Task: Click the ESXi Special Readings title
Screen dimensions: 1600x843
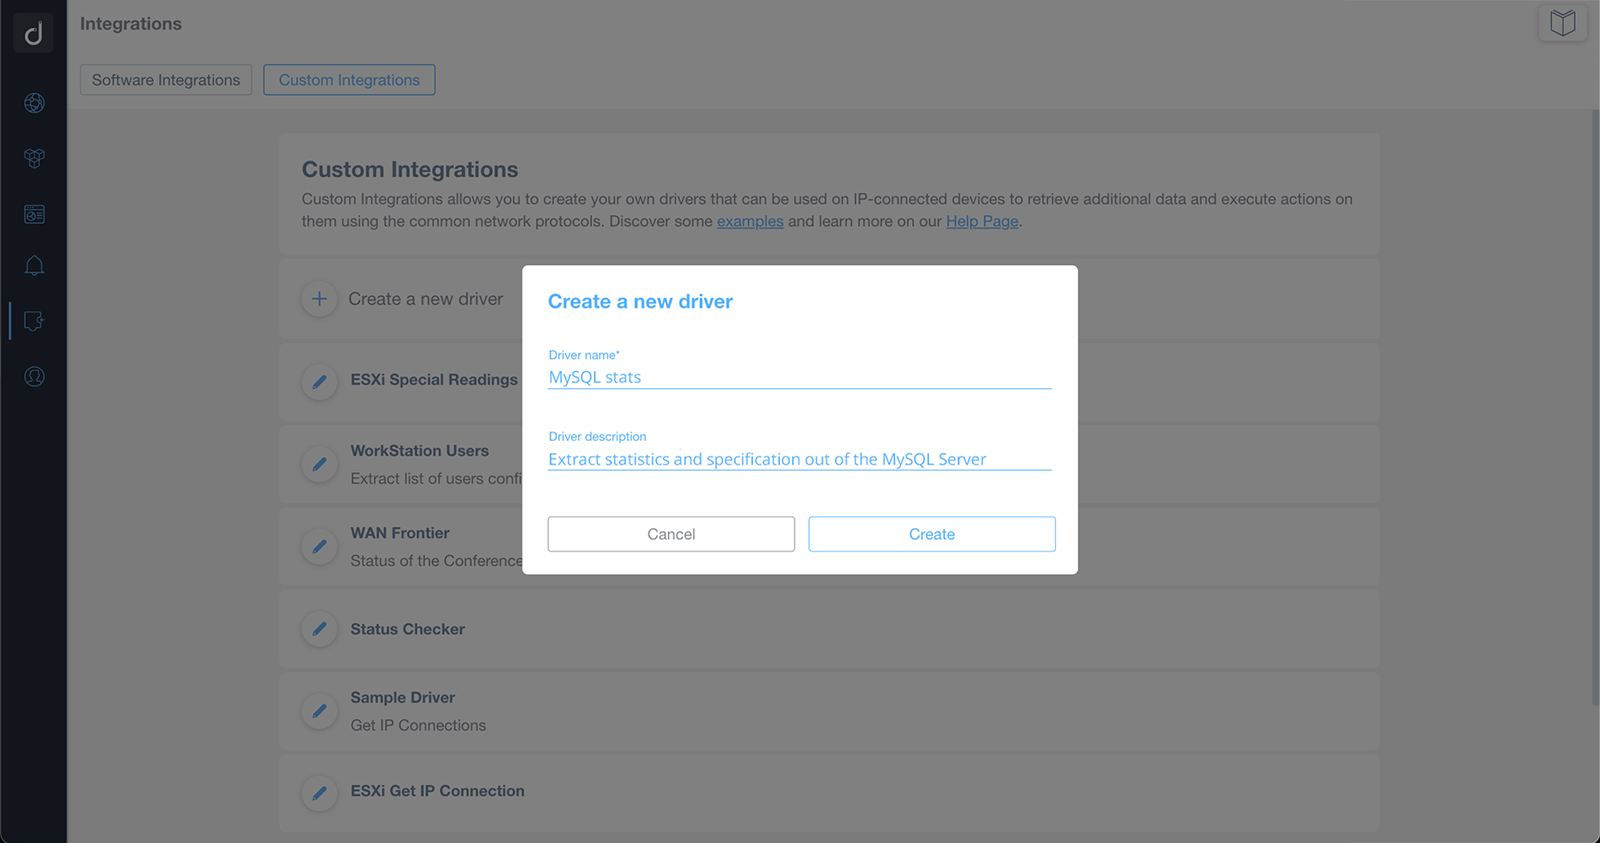Action: tap(434, 380)
